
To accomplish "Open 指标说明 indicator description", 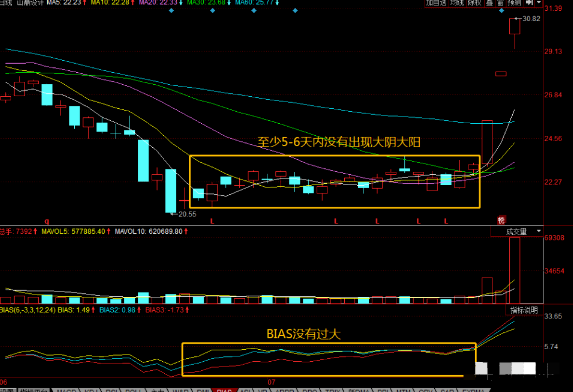I will click(524, 310).
